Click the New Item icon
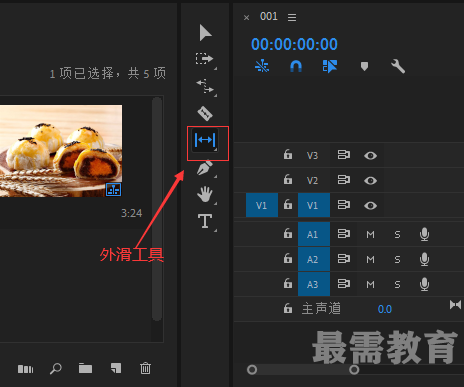The width and height of the screenshot is (464, 387). pyautogui.click(x=116, y=368)
